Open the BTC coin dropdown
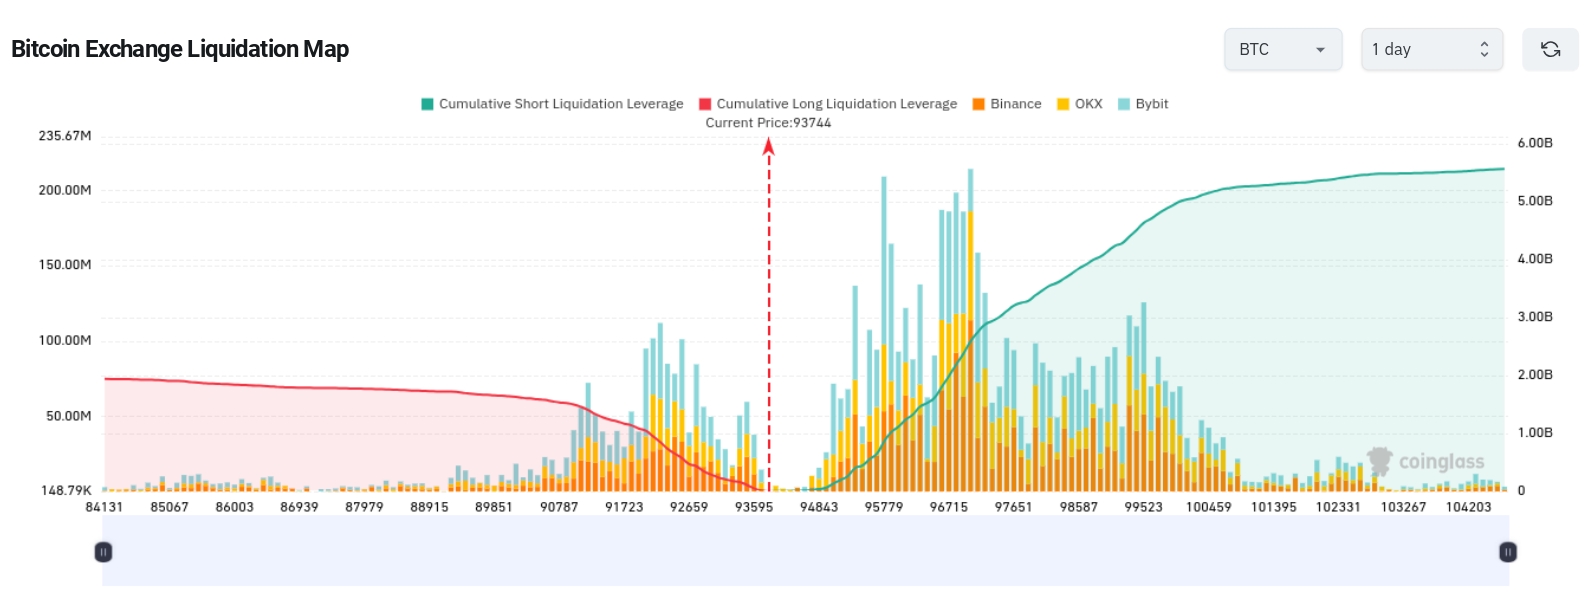This screenshot has height=610, width=1590. (1282, 49)
